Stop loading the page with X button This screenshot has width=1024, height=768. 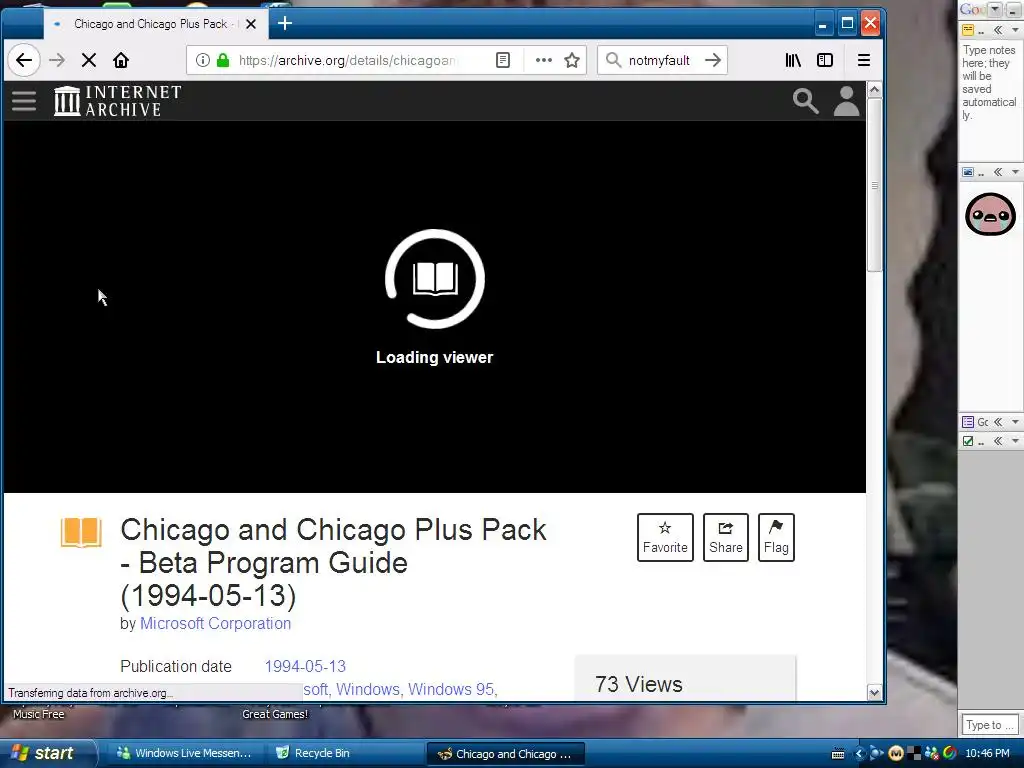tap(89, 60)
